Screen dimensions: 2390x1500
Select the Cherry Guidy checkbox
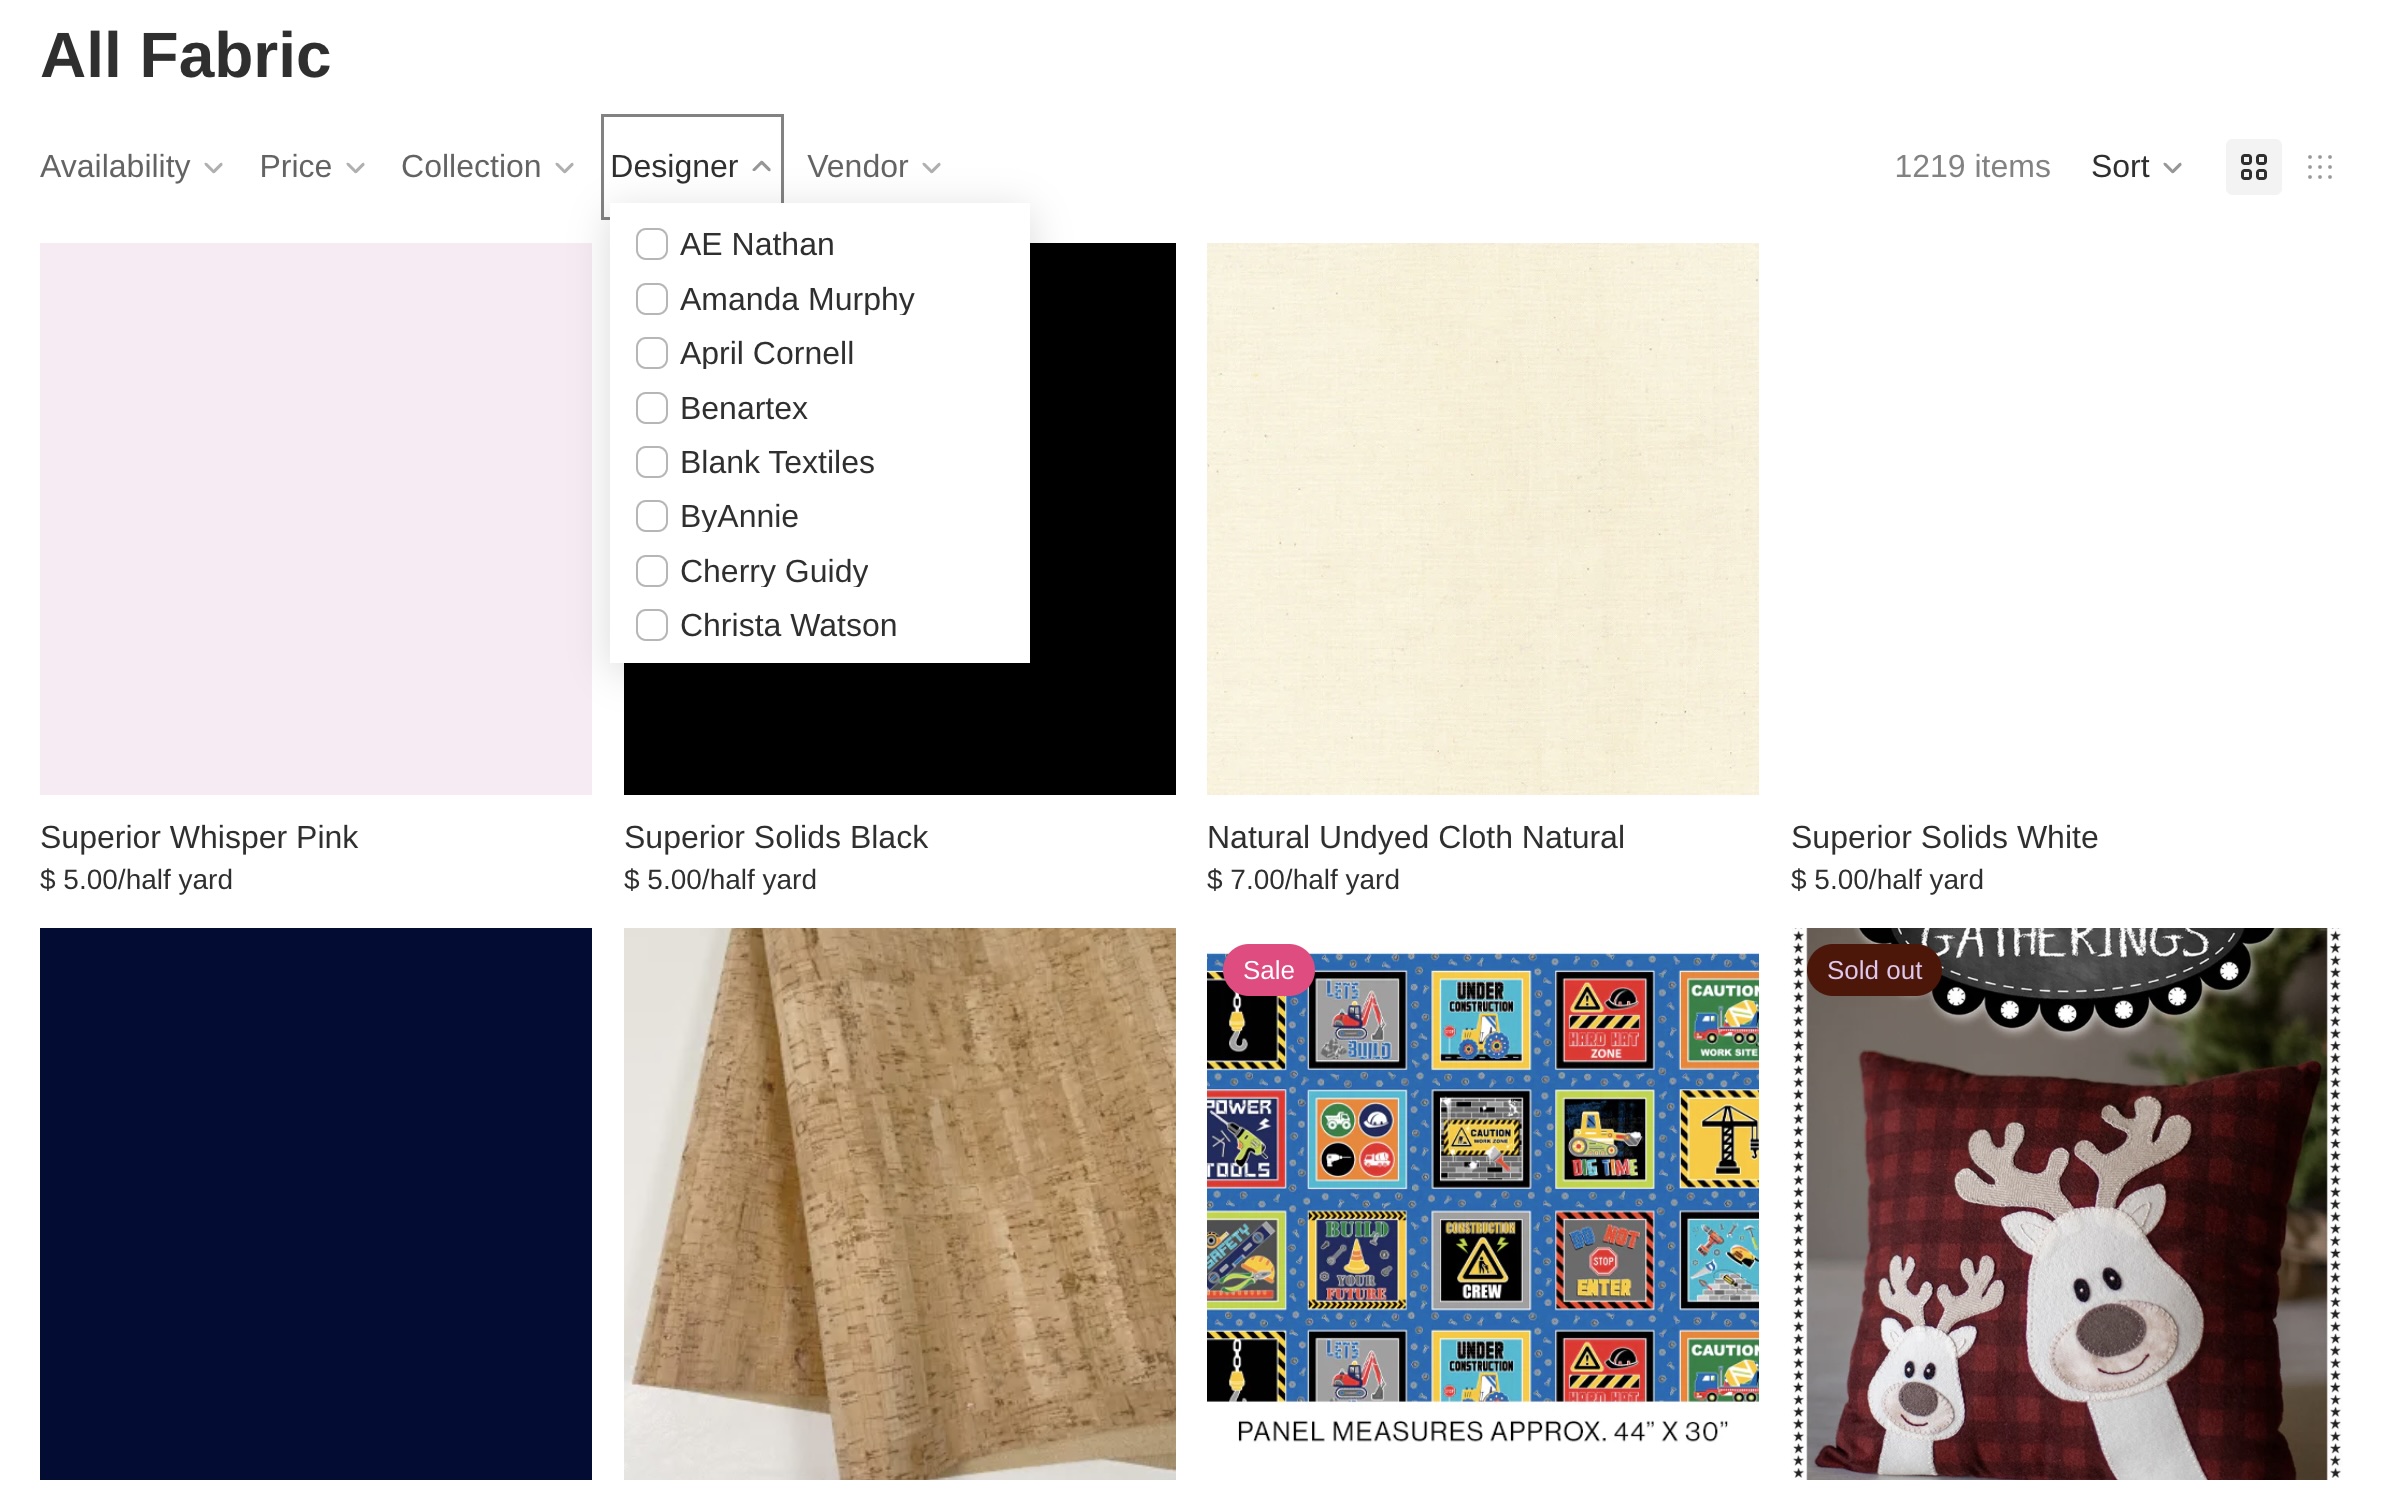pos(652,571)
